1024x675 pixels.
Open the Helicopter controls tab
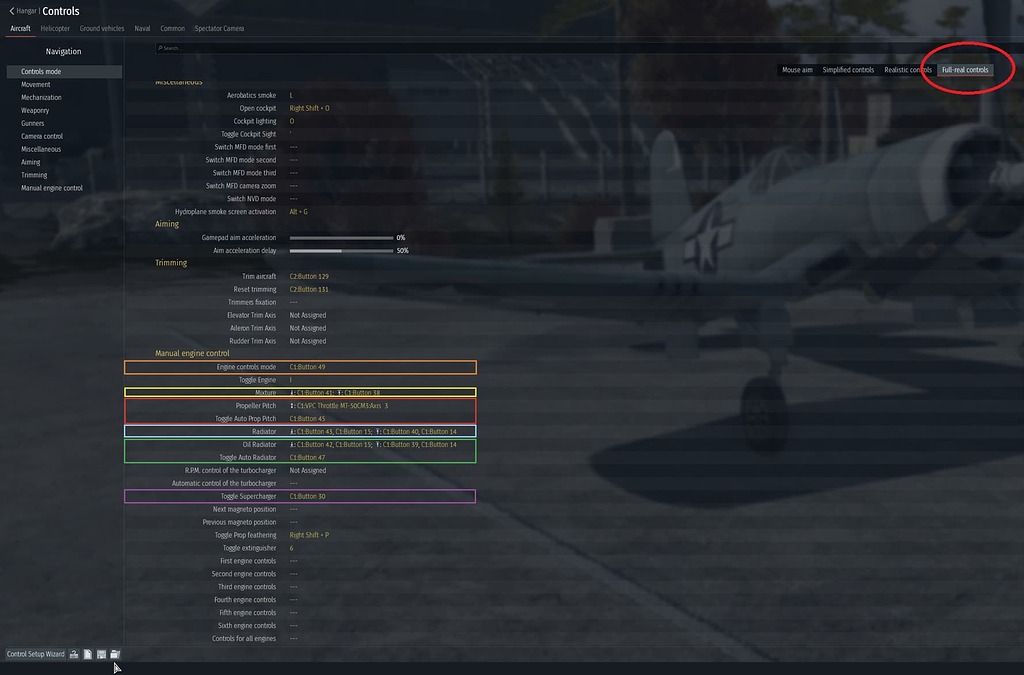coord(55,28)
